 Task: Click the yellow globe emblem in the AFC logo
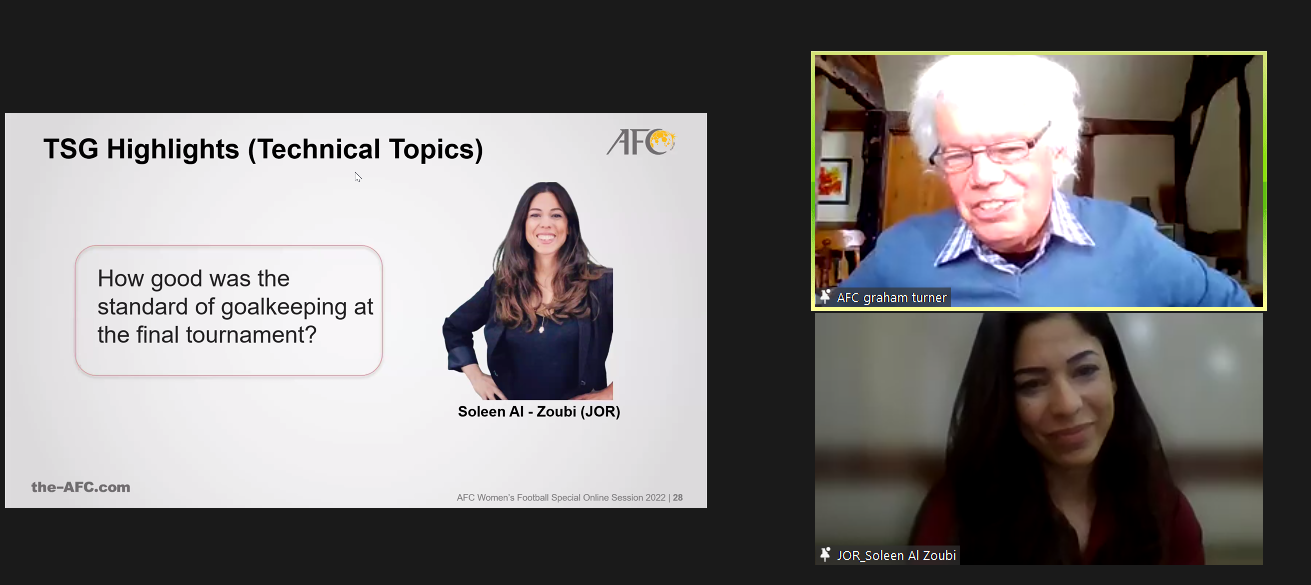(x=662, y=142)
